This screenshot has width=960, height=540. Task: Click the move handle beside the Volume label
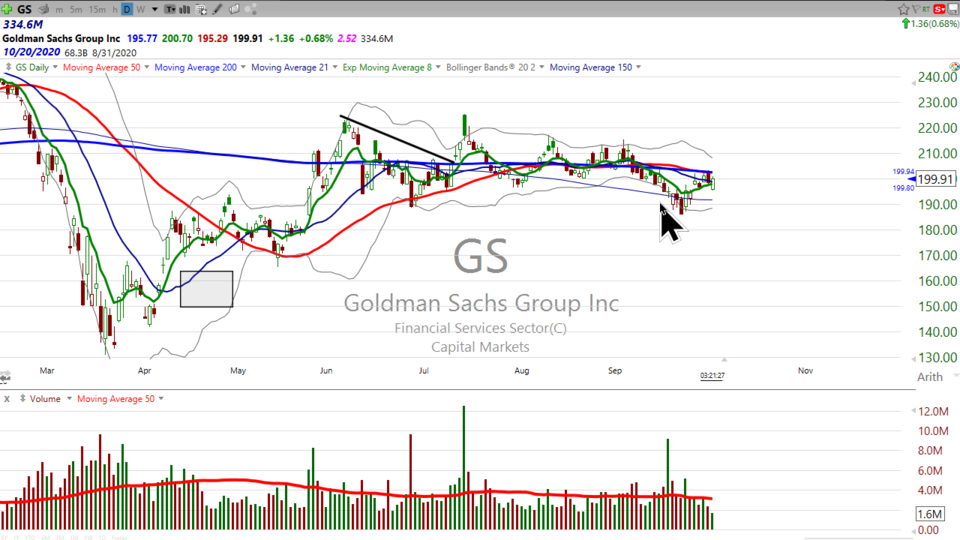pyautogui.click(x=23, y=399)
